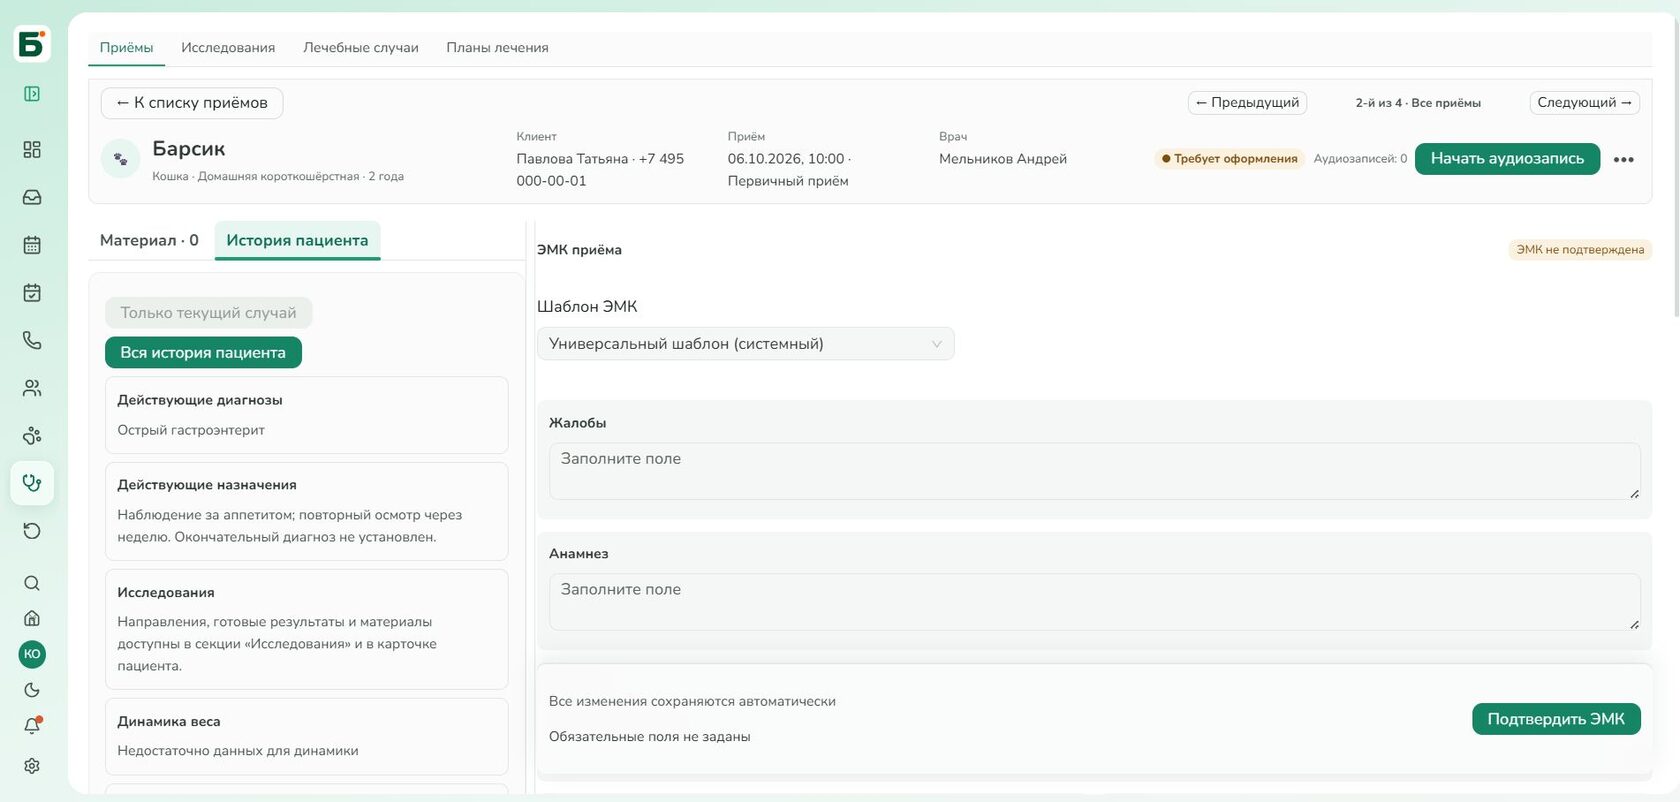Open the Планы лечения tab

497,48
